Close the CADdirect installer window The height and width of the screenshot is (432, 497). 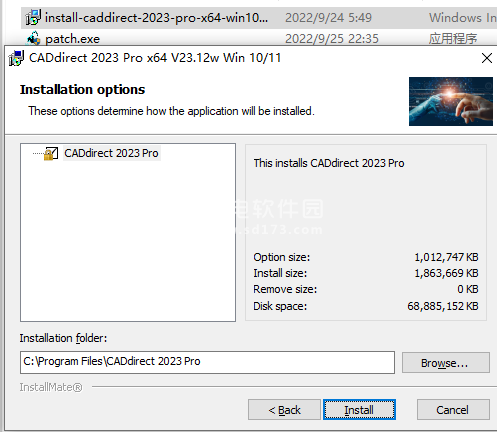tap(487, 58)
